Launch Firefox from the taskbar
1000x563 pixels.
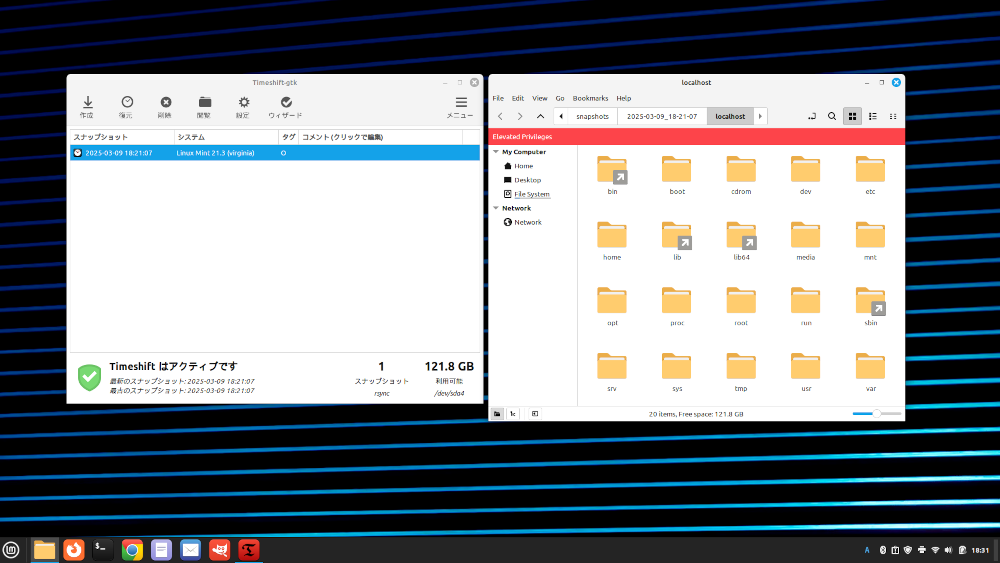pyautogui.click(x=74, y=550)
